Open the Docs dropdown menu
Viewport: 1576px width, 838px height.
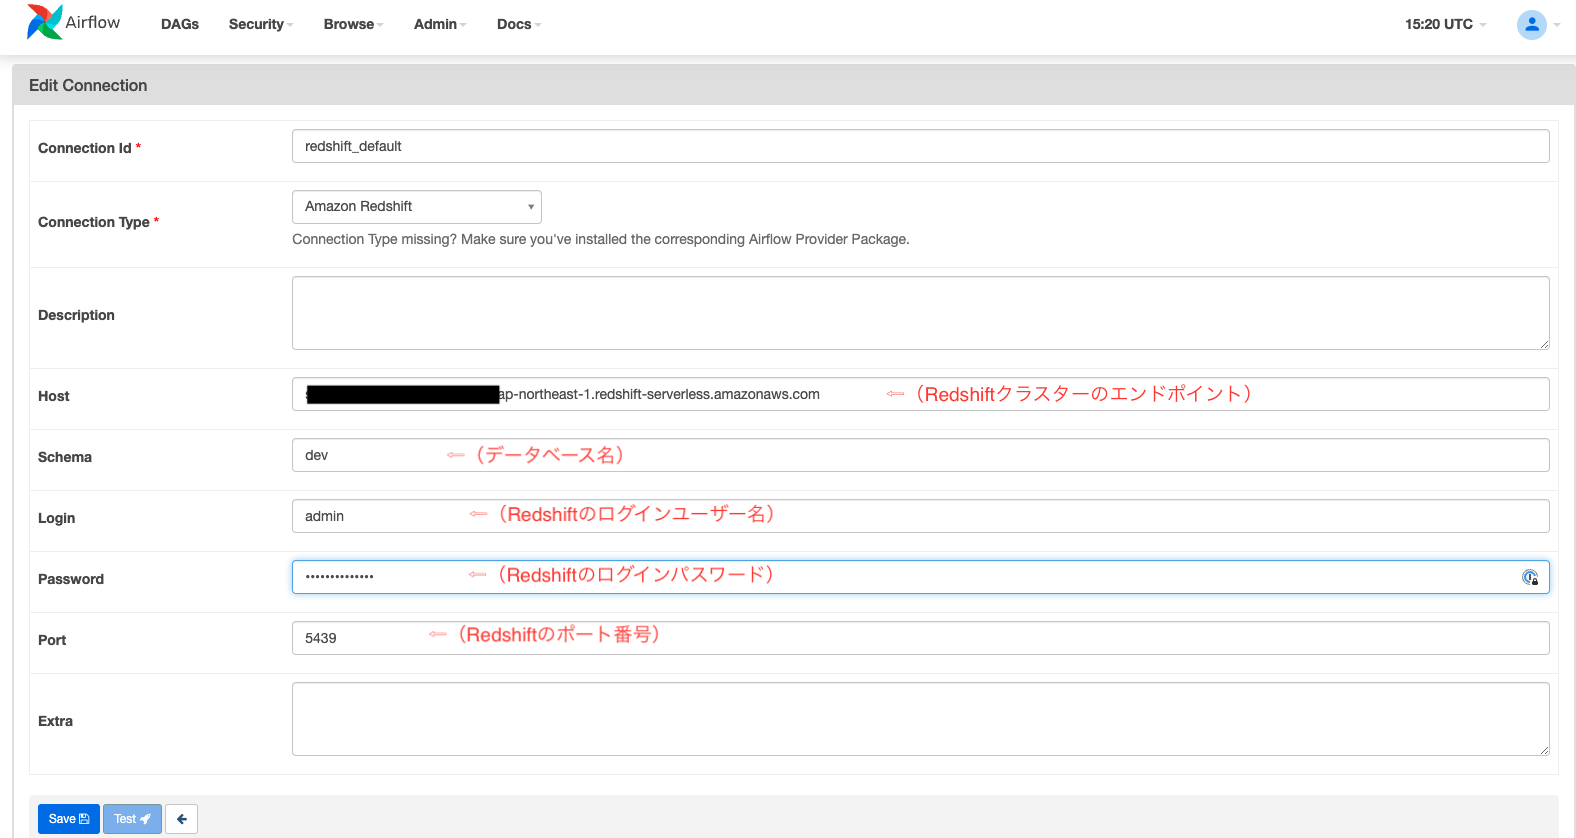click(x=519, y=24)
